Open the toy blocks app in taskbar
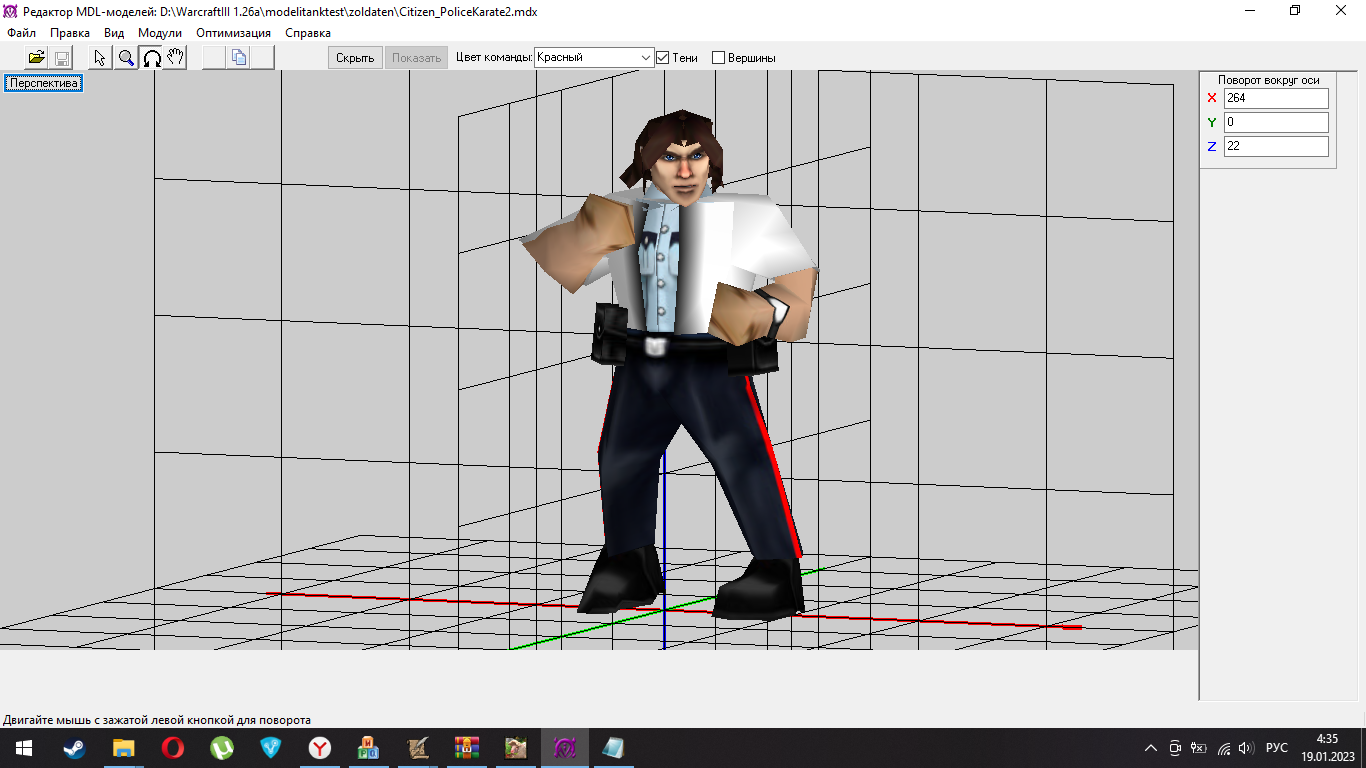This screenshot has width=1366, height=768. click(x=368, y=748)
